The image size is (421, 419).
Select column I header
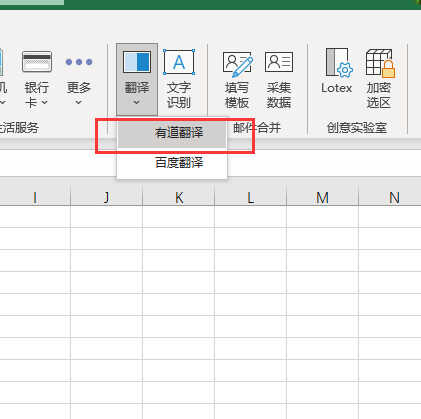coord(35,198)
